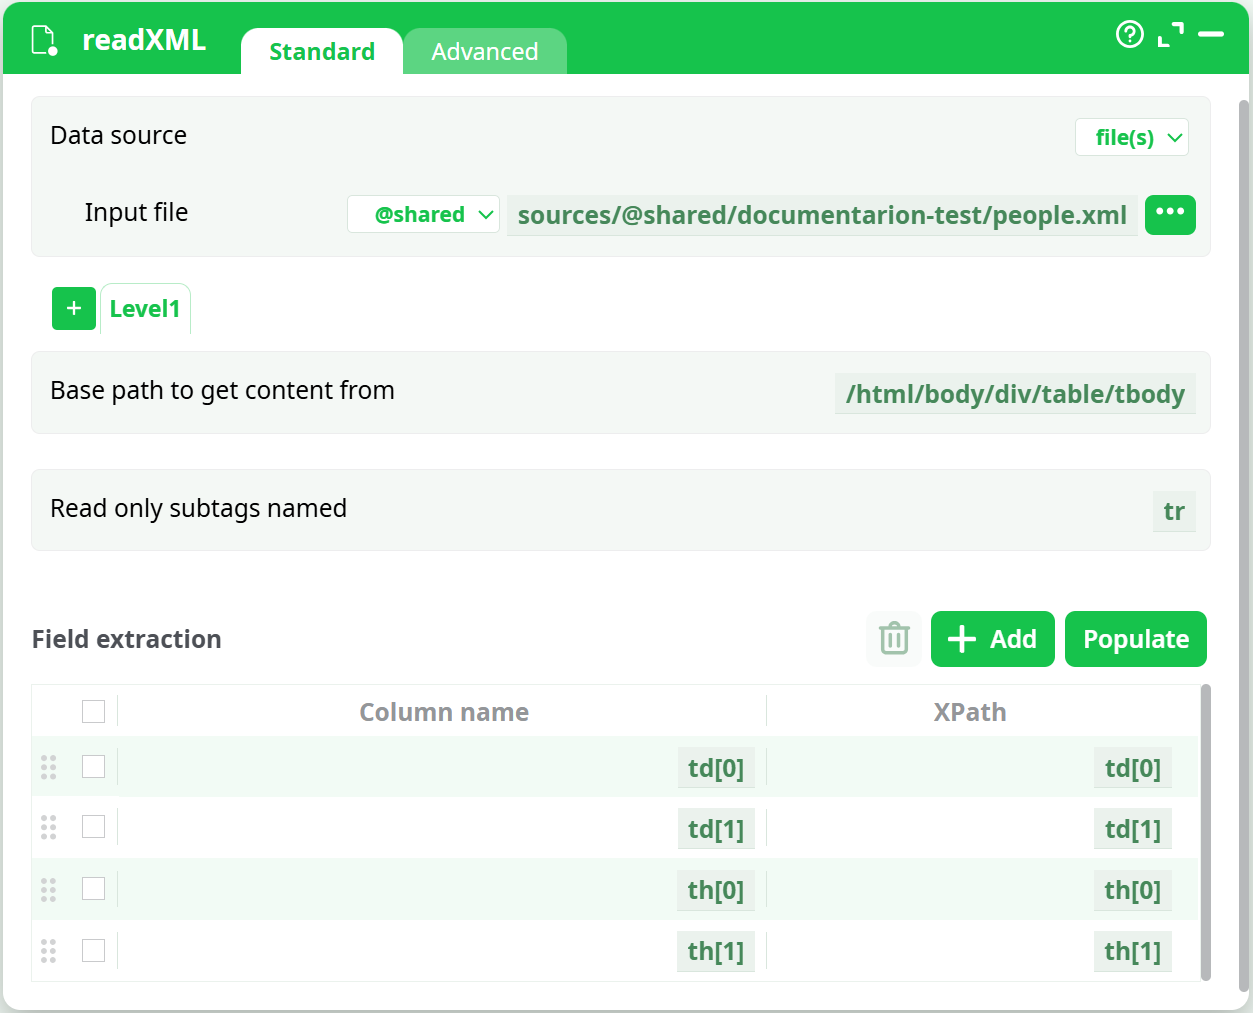This screenshot has width=1253, height=1013.
Task: Switch to the Advanced tab
Action: [484, 52]
